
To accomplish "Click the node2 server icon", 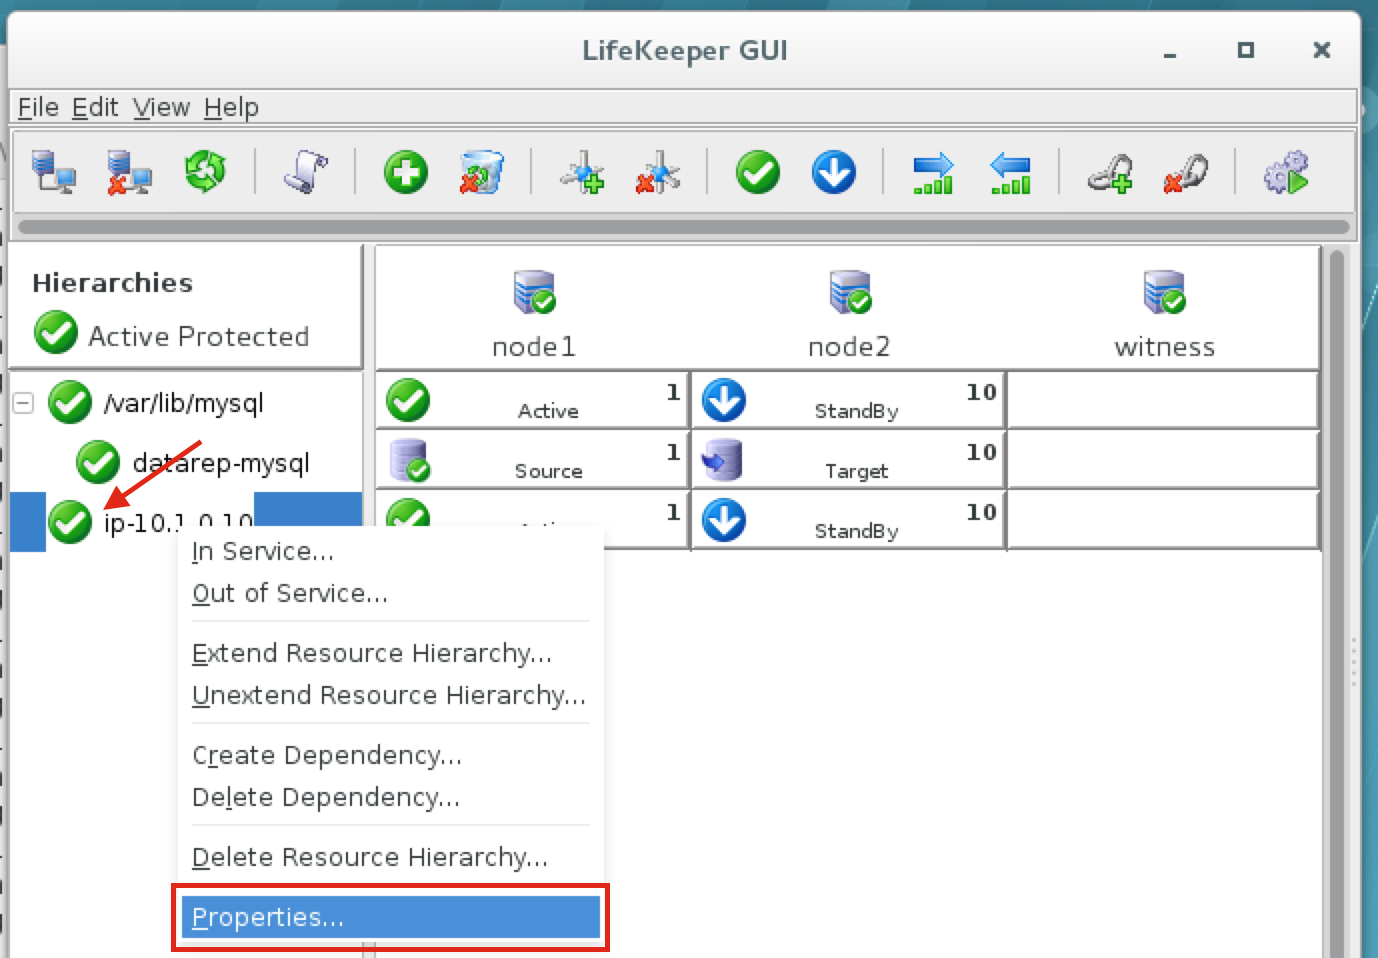I will (x=850, y=292).
